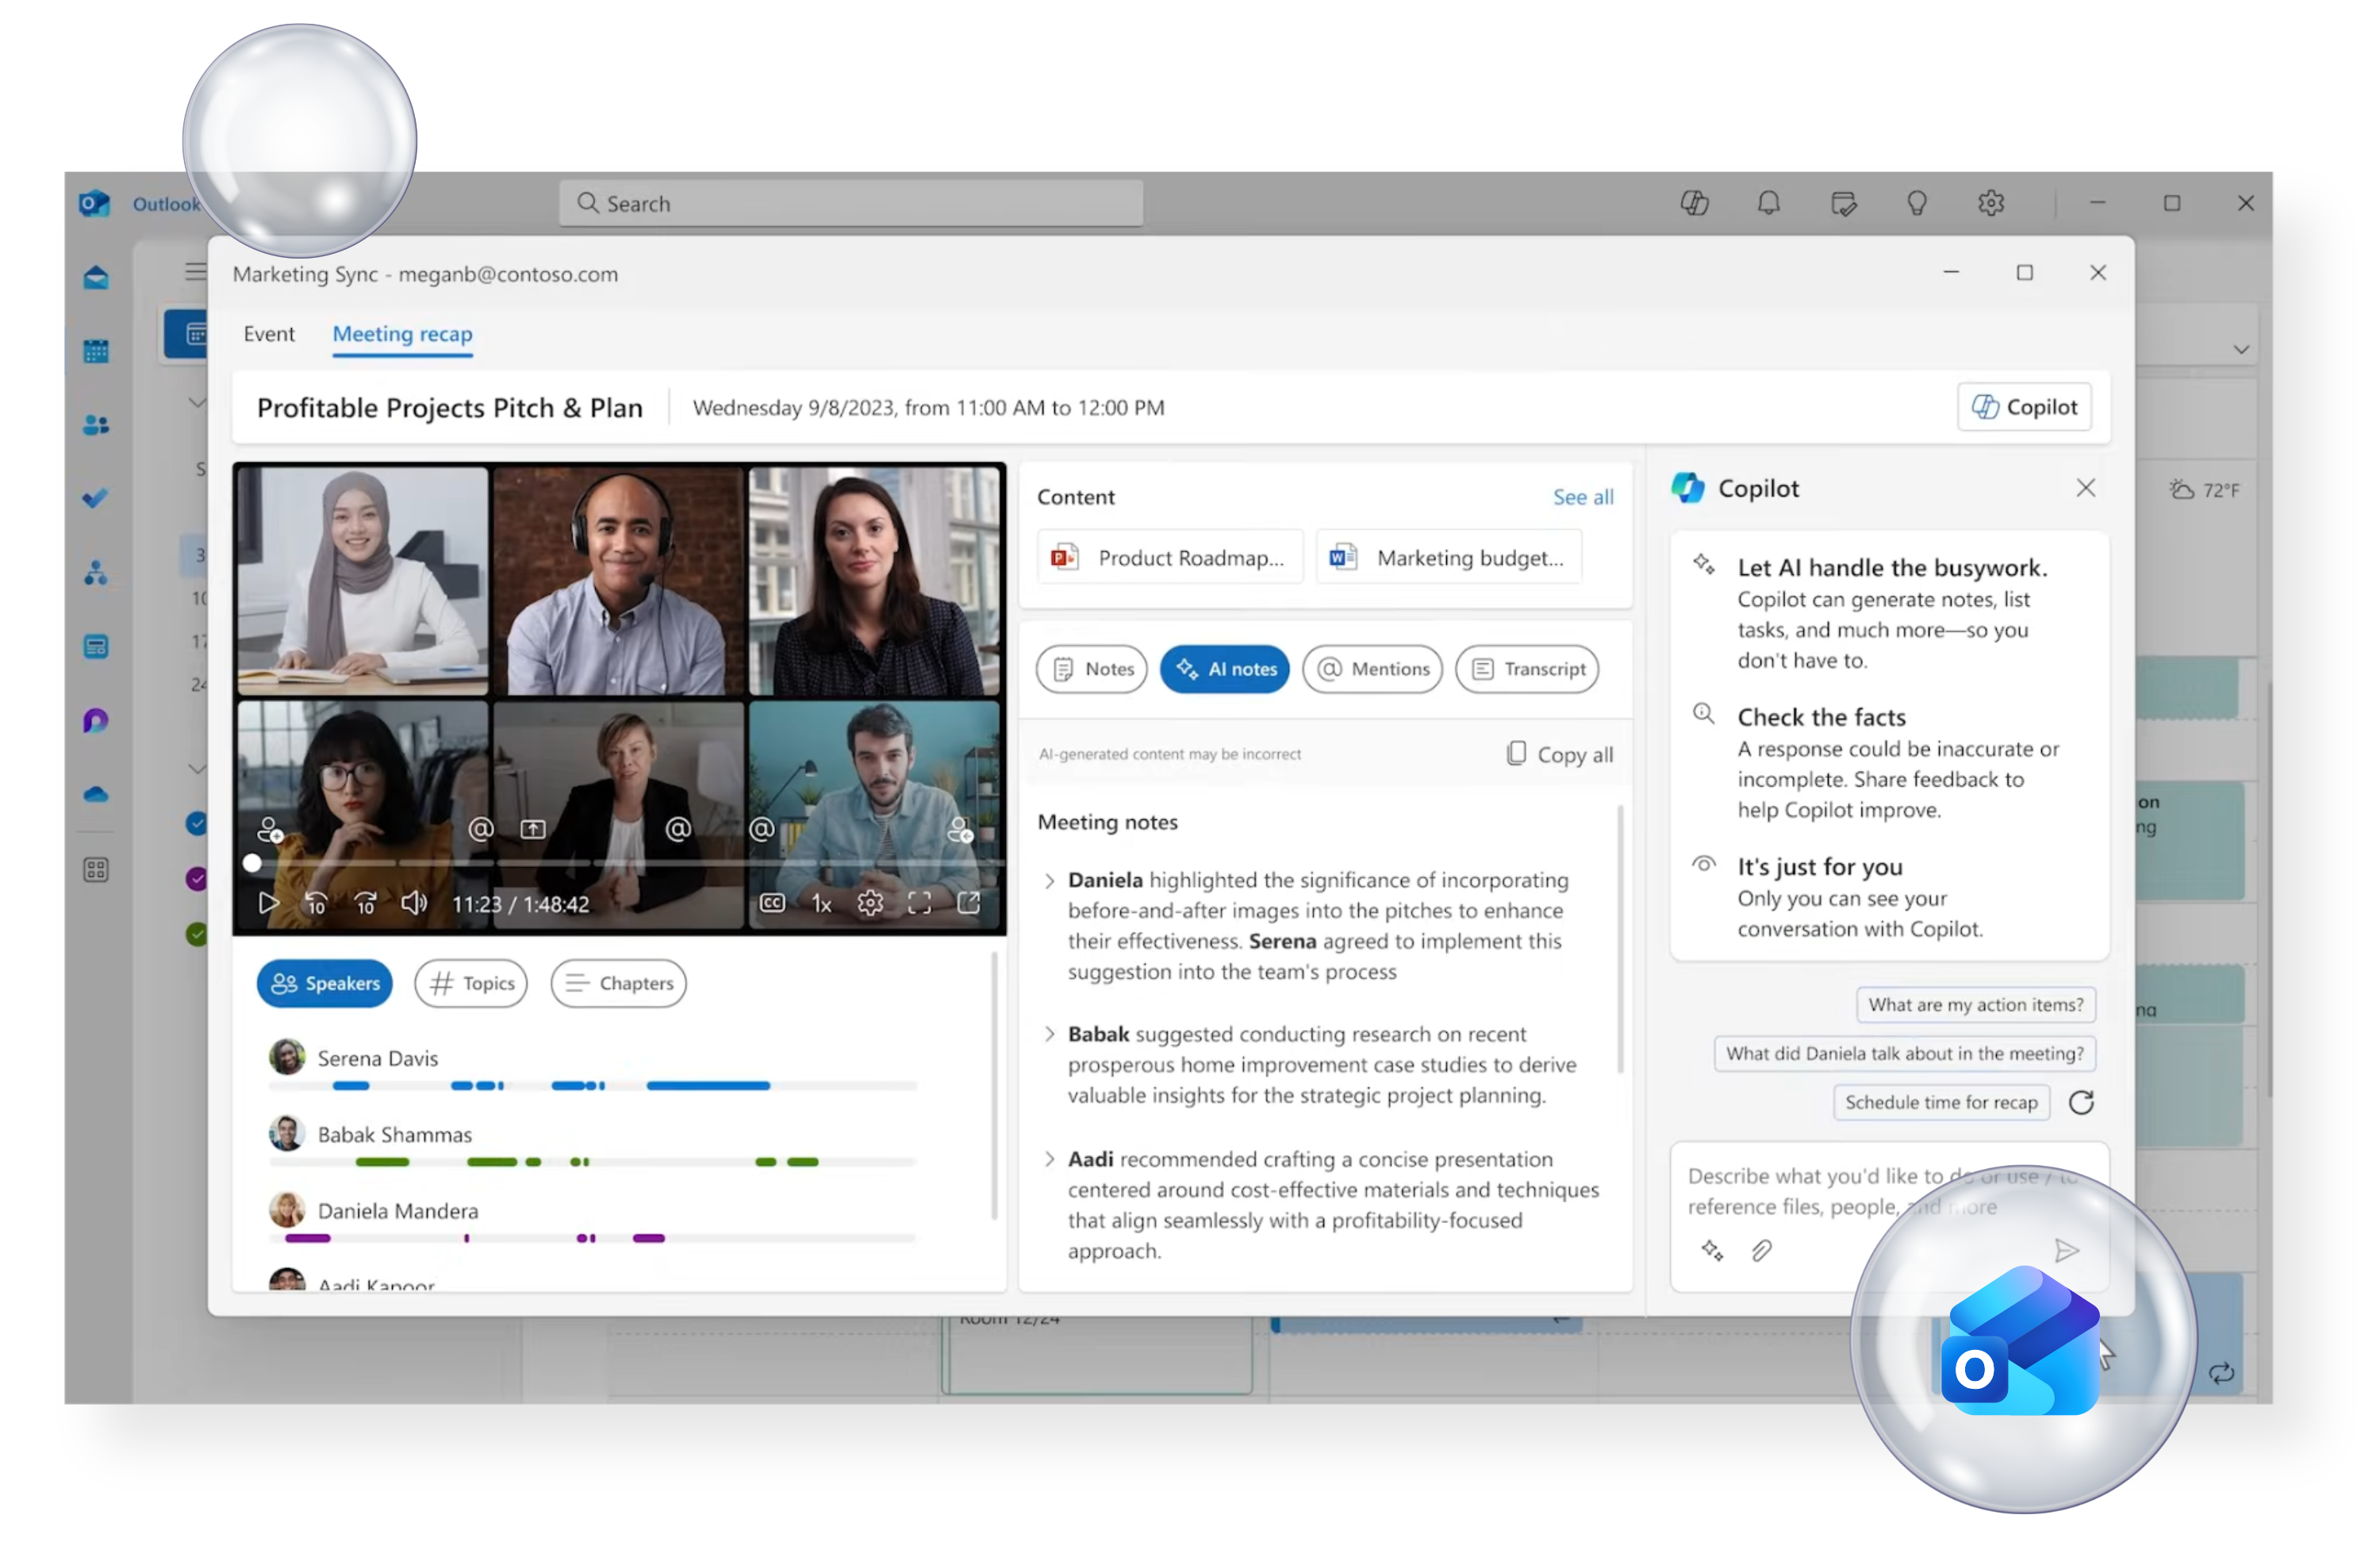Click the attach file paperclip icon

point(1761,1250)
